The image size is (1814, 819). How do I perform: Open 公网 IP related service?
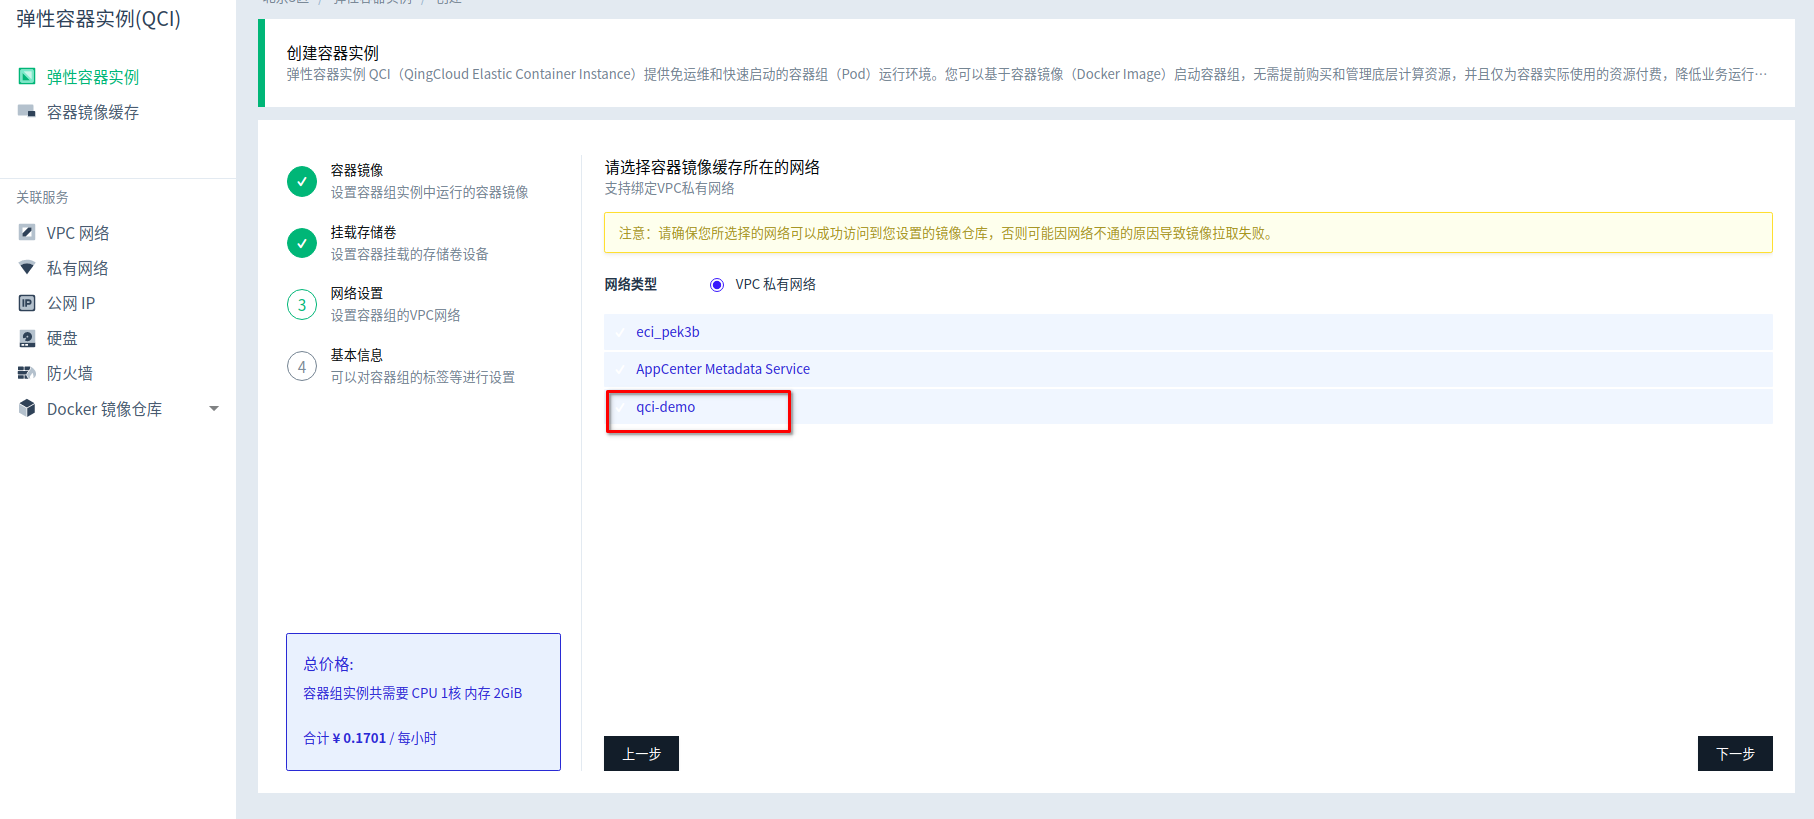[x=71, y=303]
